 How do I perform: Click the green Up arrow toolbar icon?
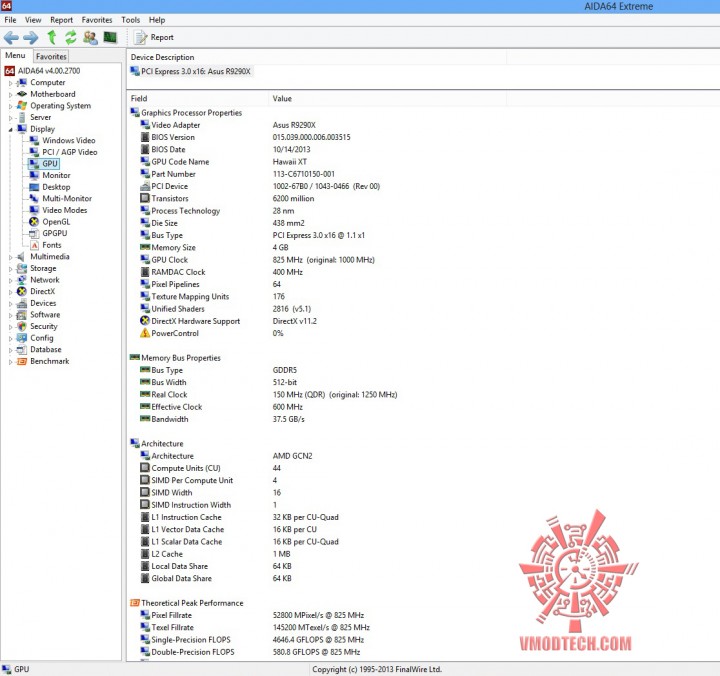(51, 37)
